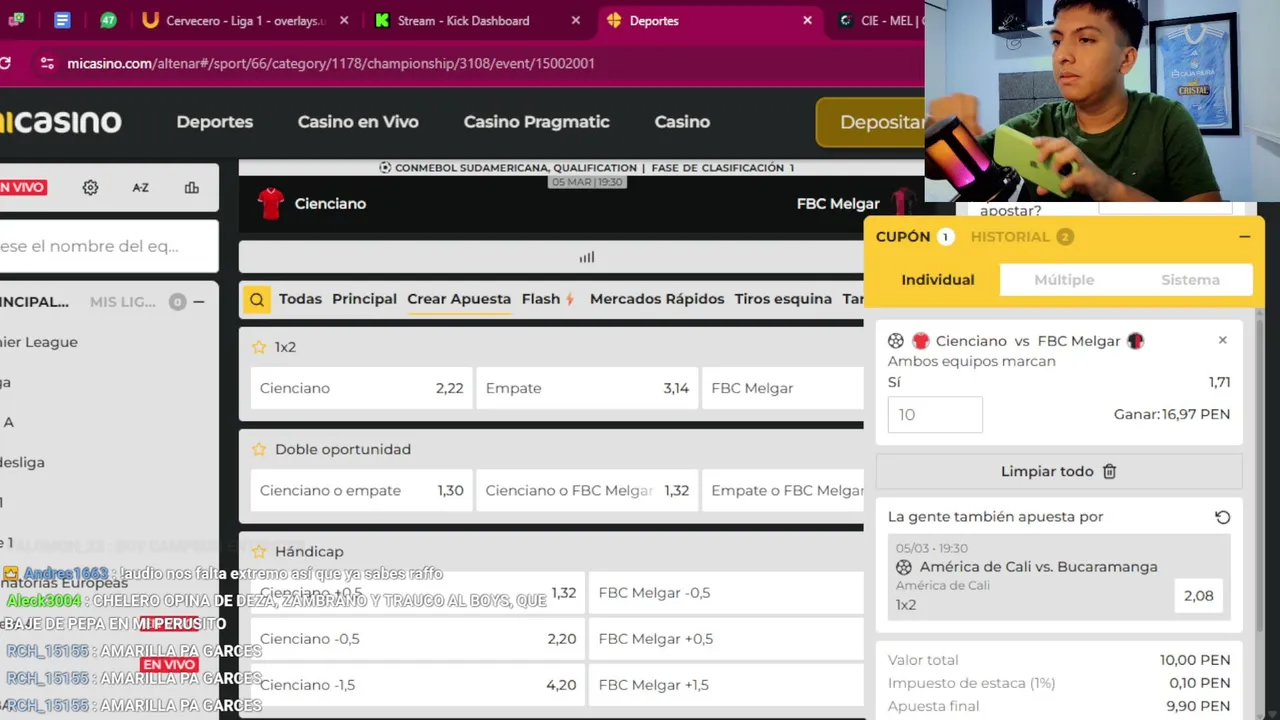This screenshot has width=1280, height=720.
Task: Click the site info icon in the address bar
Action: coord(47,63)
